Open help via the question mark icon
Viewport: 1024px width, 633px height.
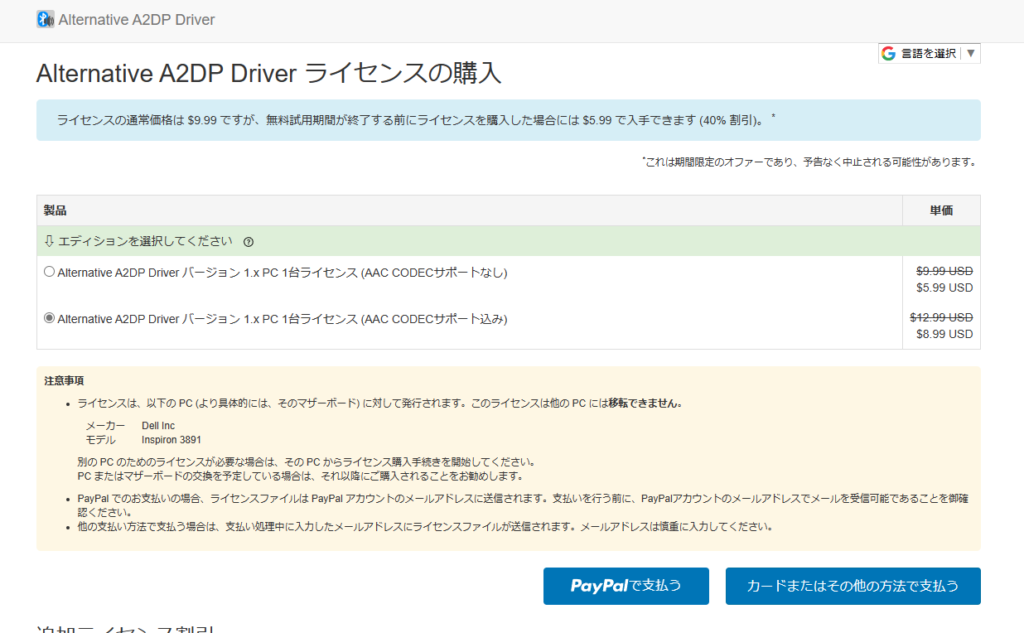pyautogui.click(x=250, y=241)
